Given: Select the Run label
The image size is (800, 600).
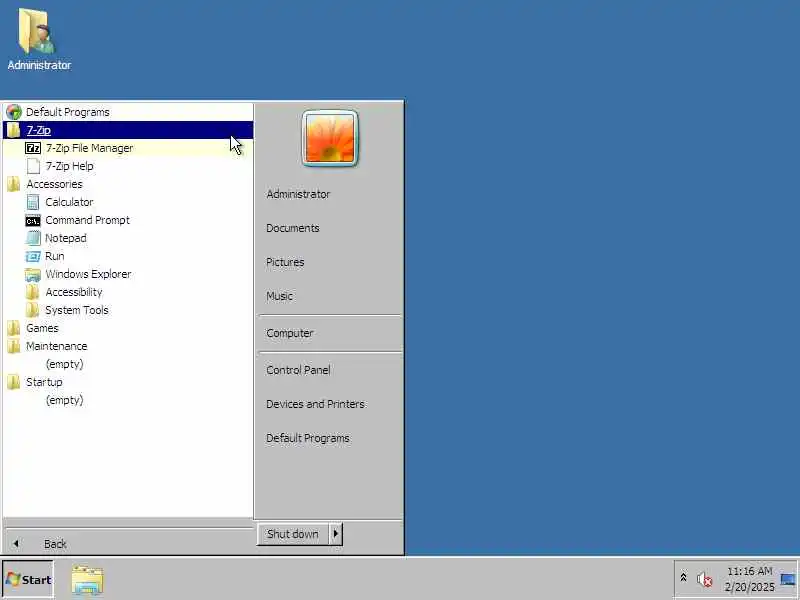Looking at the screenshot, I should click(x=55, y=256).
